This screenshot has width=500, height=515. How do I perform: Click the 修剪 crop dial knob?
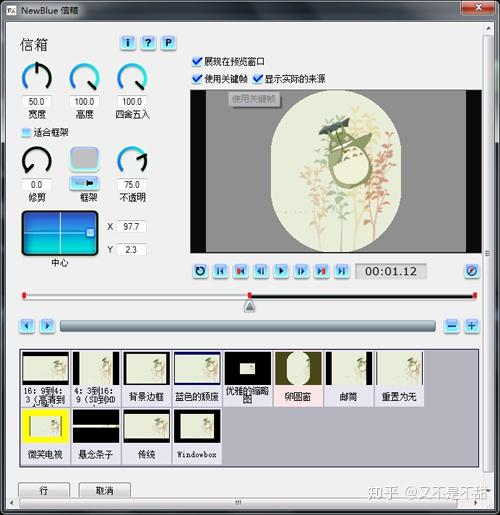click(x=37, y=160)
